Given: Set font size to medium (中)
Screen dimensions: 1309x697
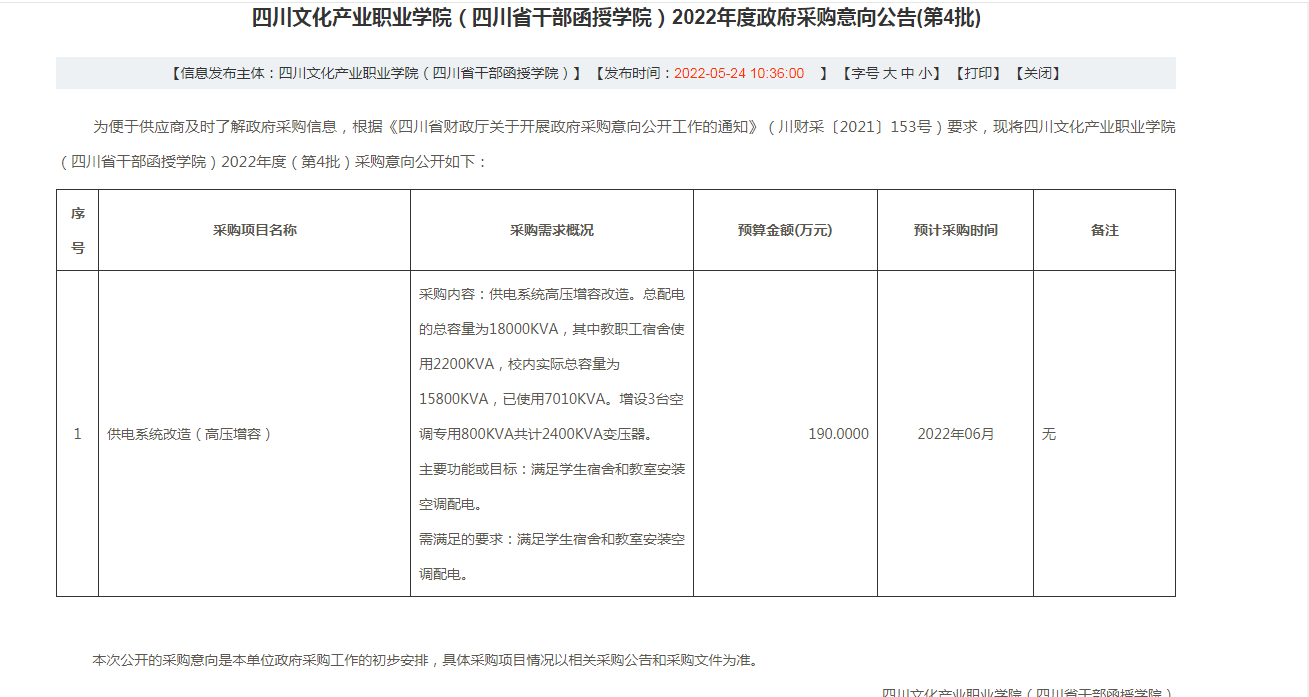Looking at the screenshot, I should click(907, 73).
